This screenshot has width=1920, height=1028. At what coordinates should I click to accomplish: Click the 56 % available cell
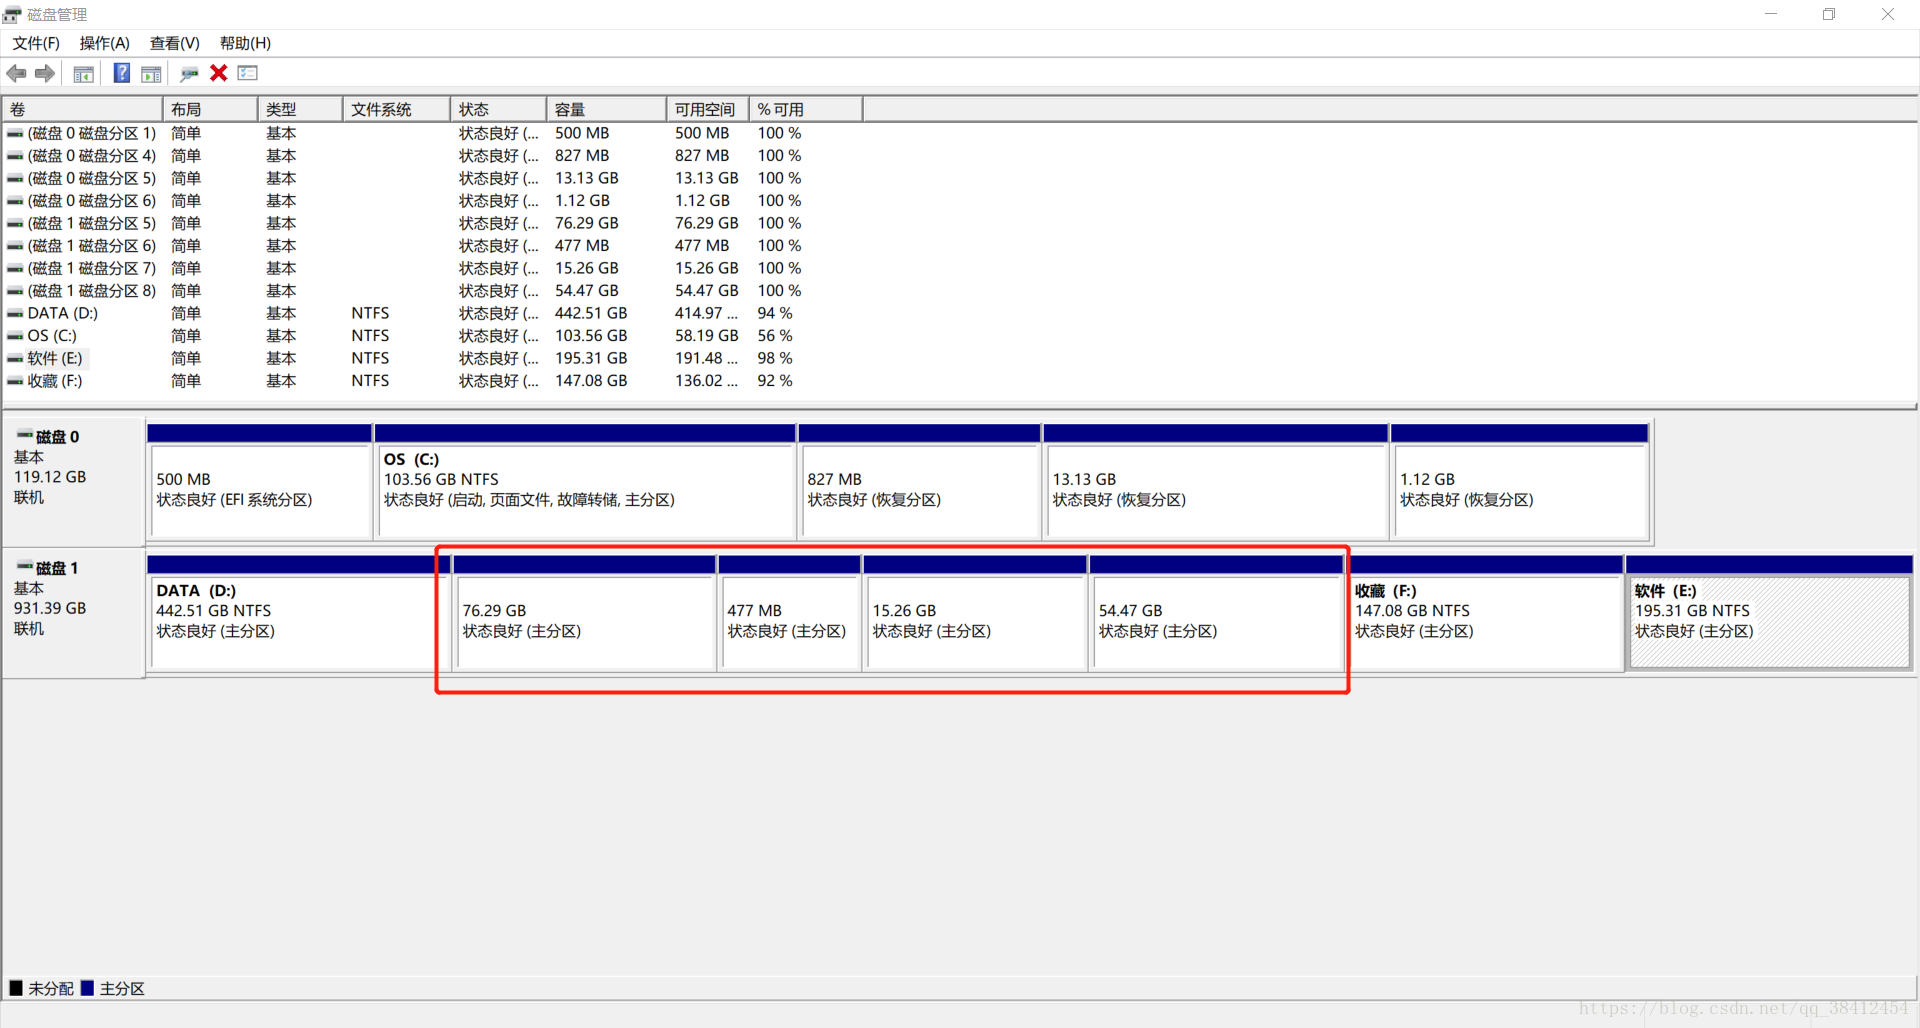click(x=775, y=336)
